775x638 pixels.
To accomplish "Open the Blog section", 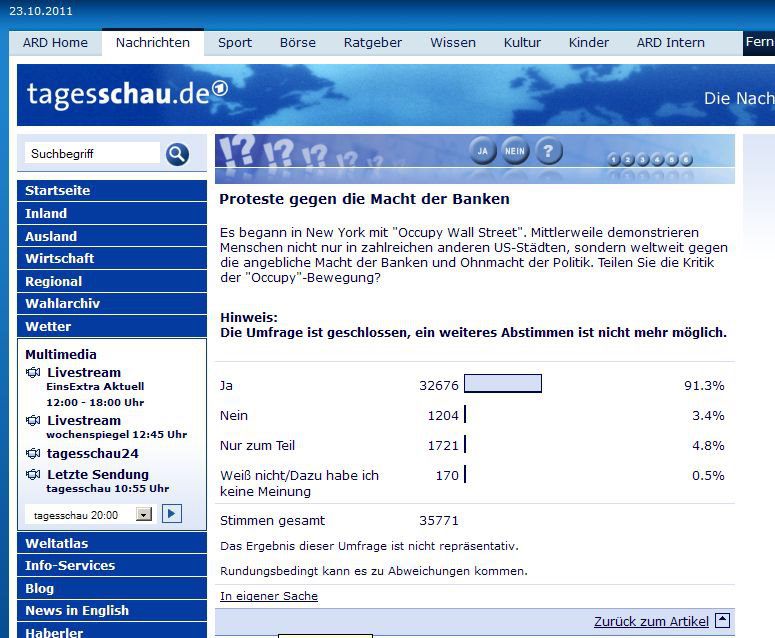I will [x=112, y=588].
